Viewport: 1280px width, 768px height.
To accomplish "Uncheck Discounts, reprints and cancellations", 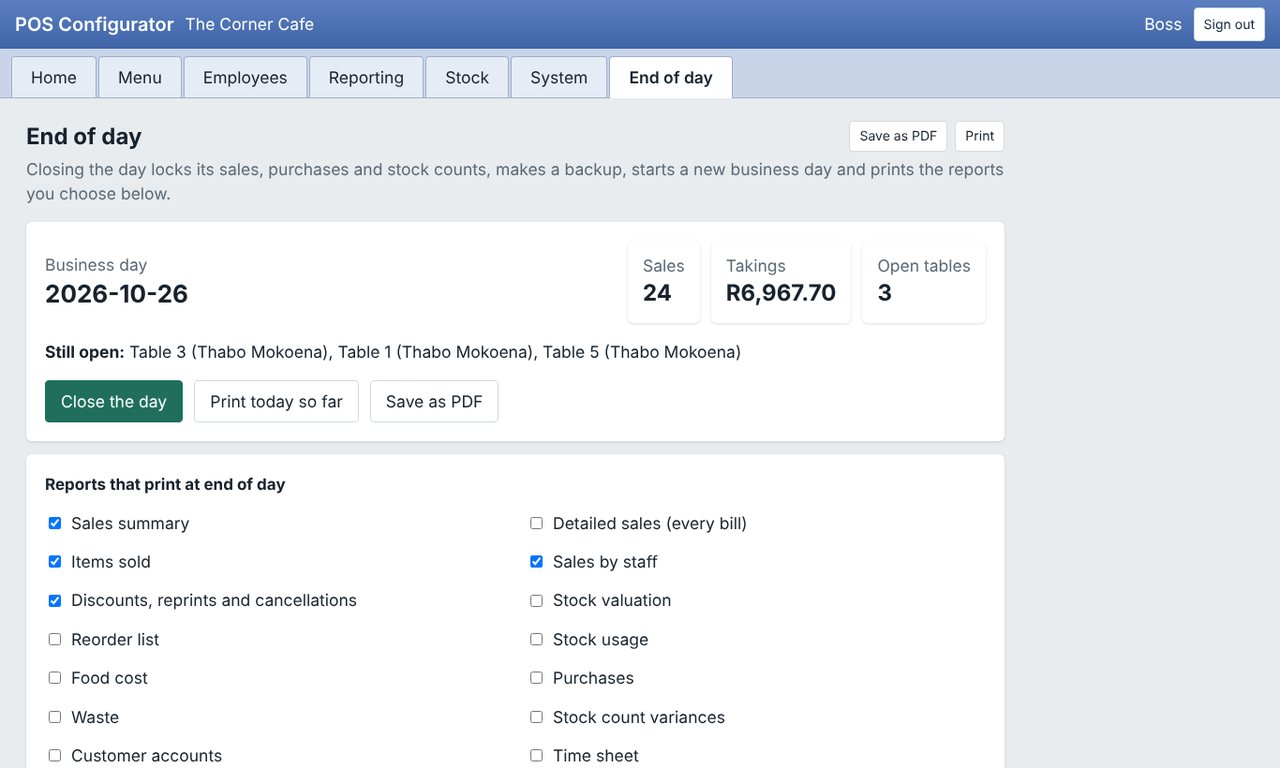I will 55,601.
